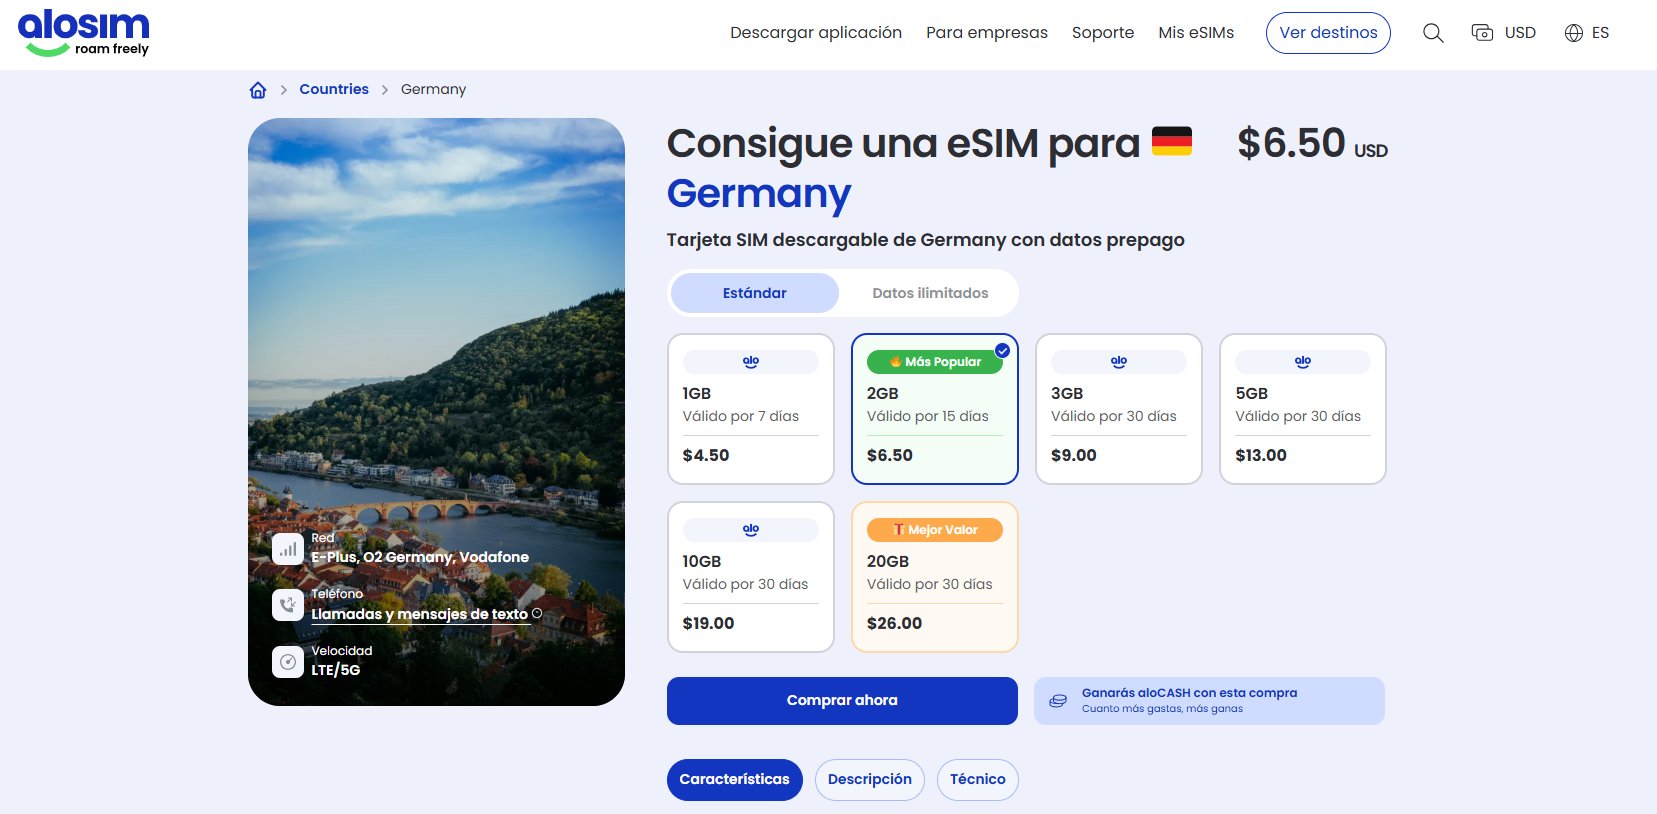Screen dimensions: 1657x814
Task: Show the Técnico tab
Action: click(x=978, y=780)
